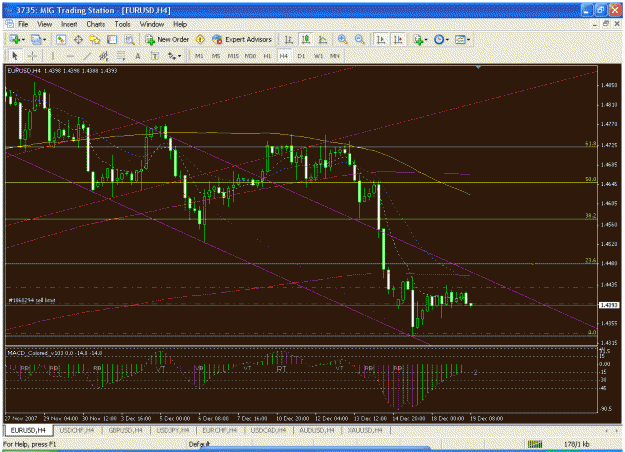
Task: Toggle the Terminal panel icon
Action: pyautogui.click(x=112, y=39)
